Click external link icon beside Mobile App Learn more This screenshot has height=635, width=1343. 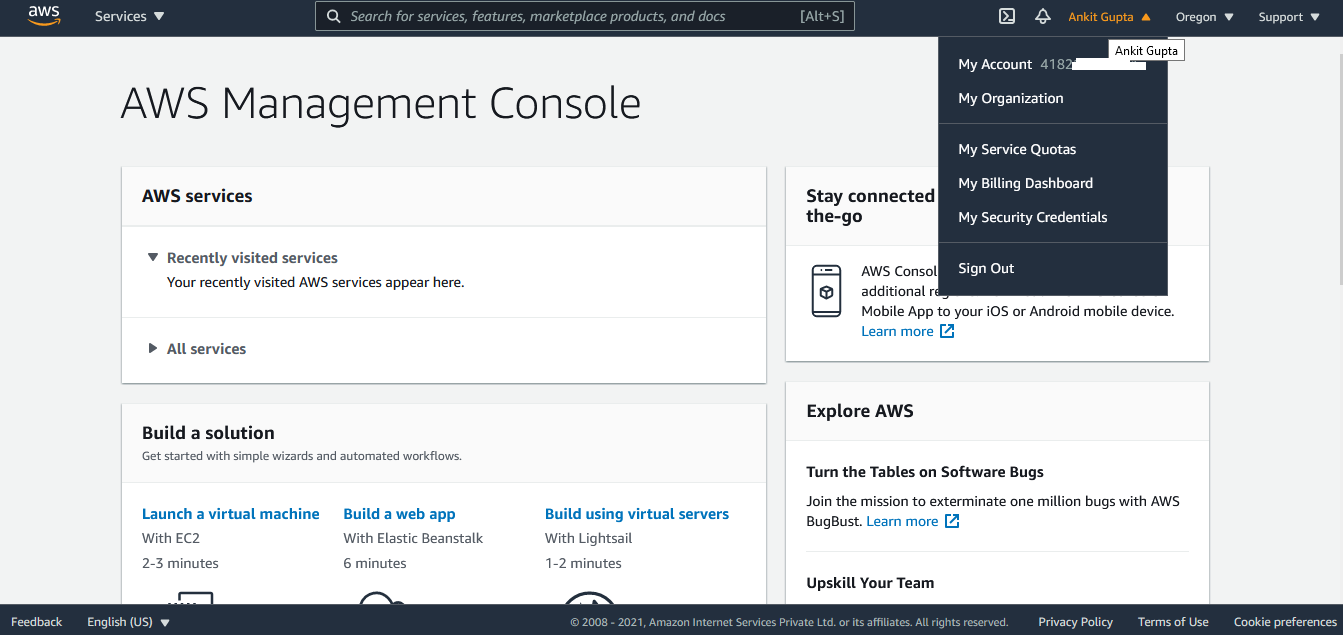click(x=947, y=331)
